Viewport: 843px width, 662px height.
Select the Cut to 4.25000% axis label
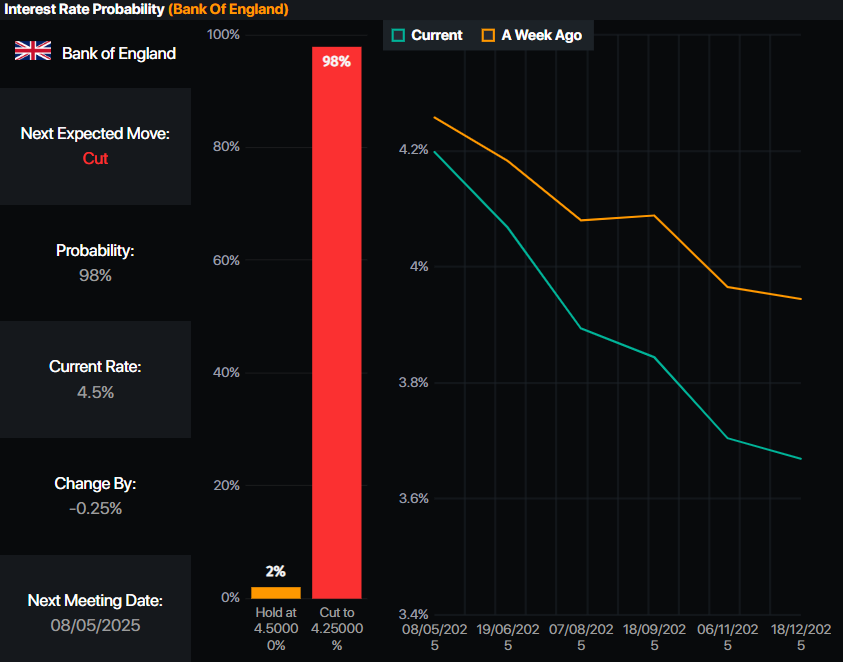[x=337, y=629]
